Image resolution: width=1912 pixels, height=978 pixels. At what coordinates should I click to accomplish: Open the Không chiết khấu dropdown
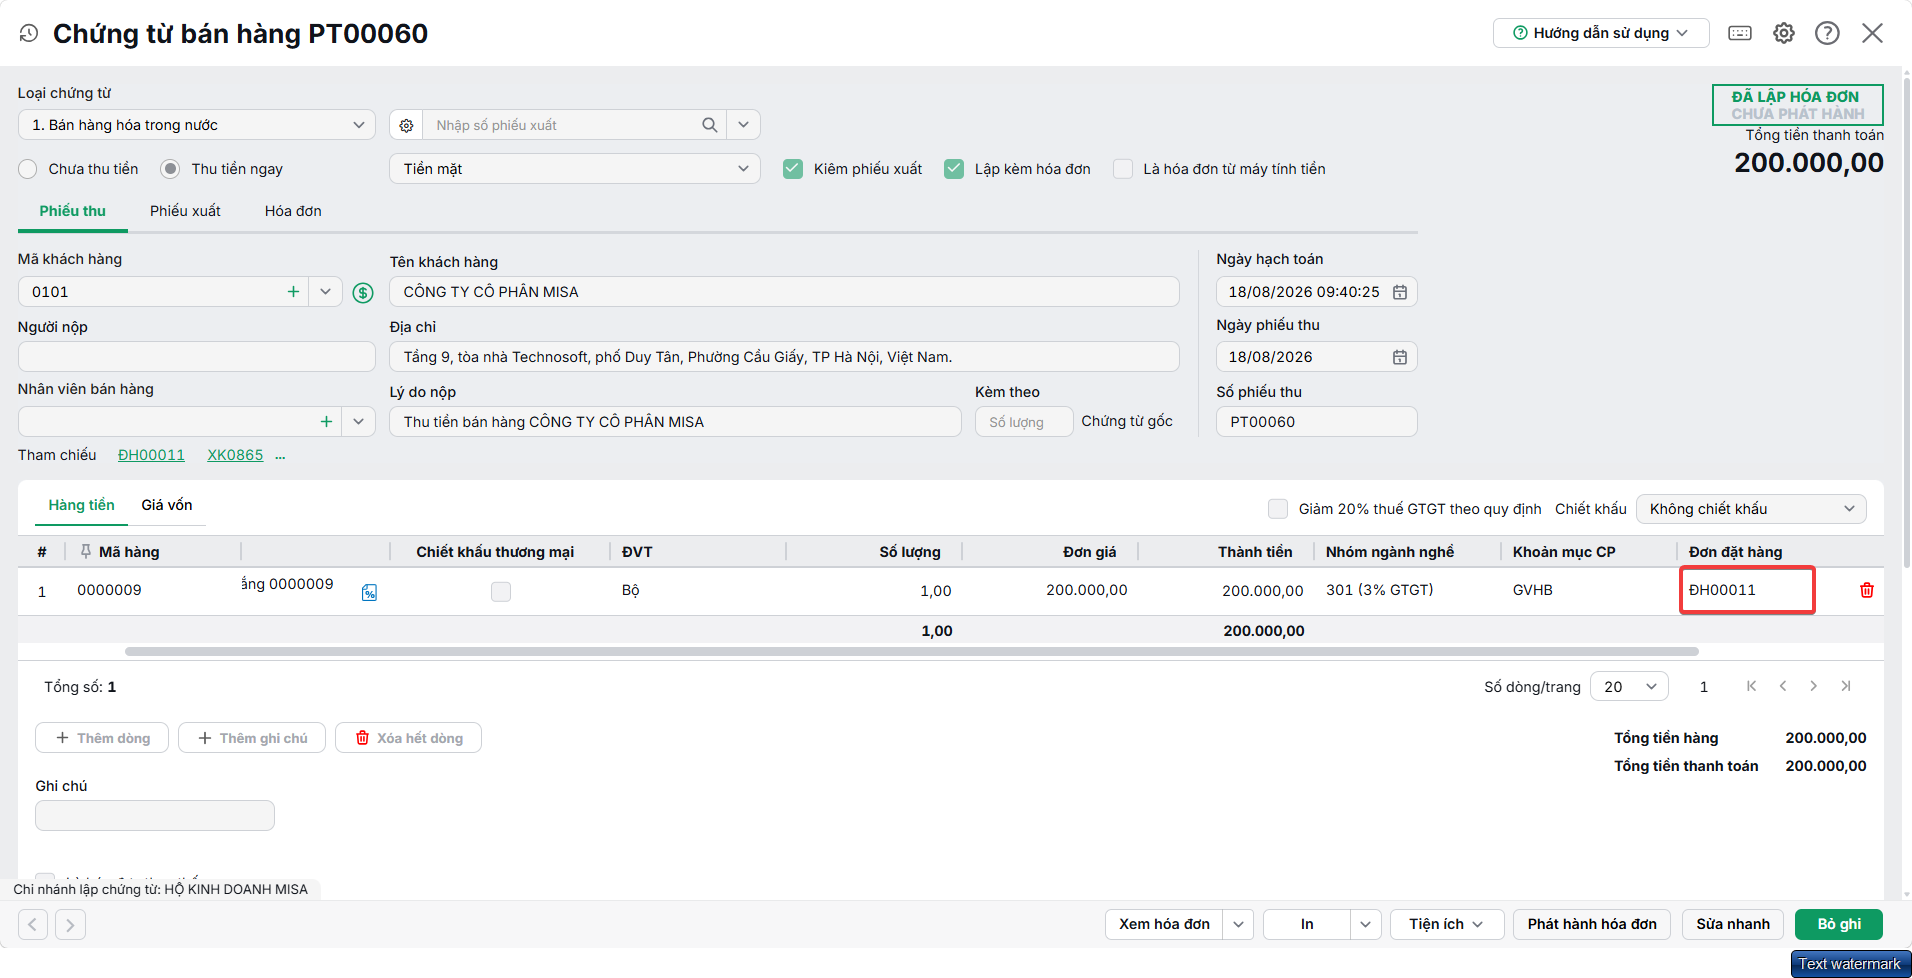(1751, 509)
